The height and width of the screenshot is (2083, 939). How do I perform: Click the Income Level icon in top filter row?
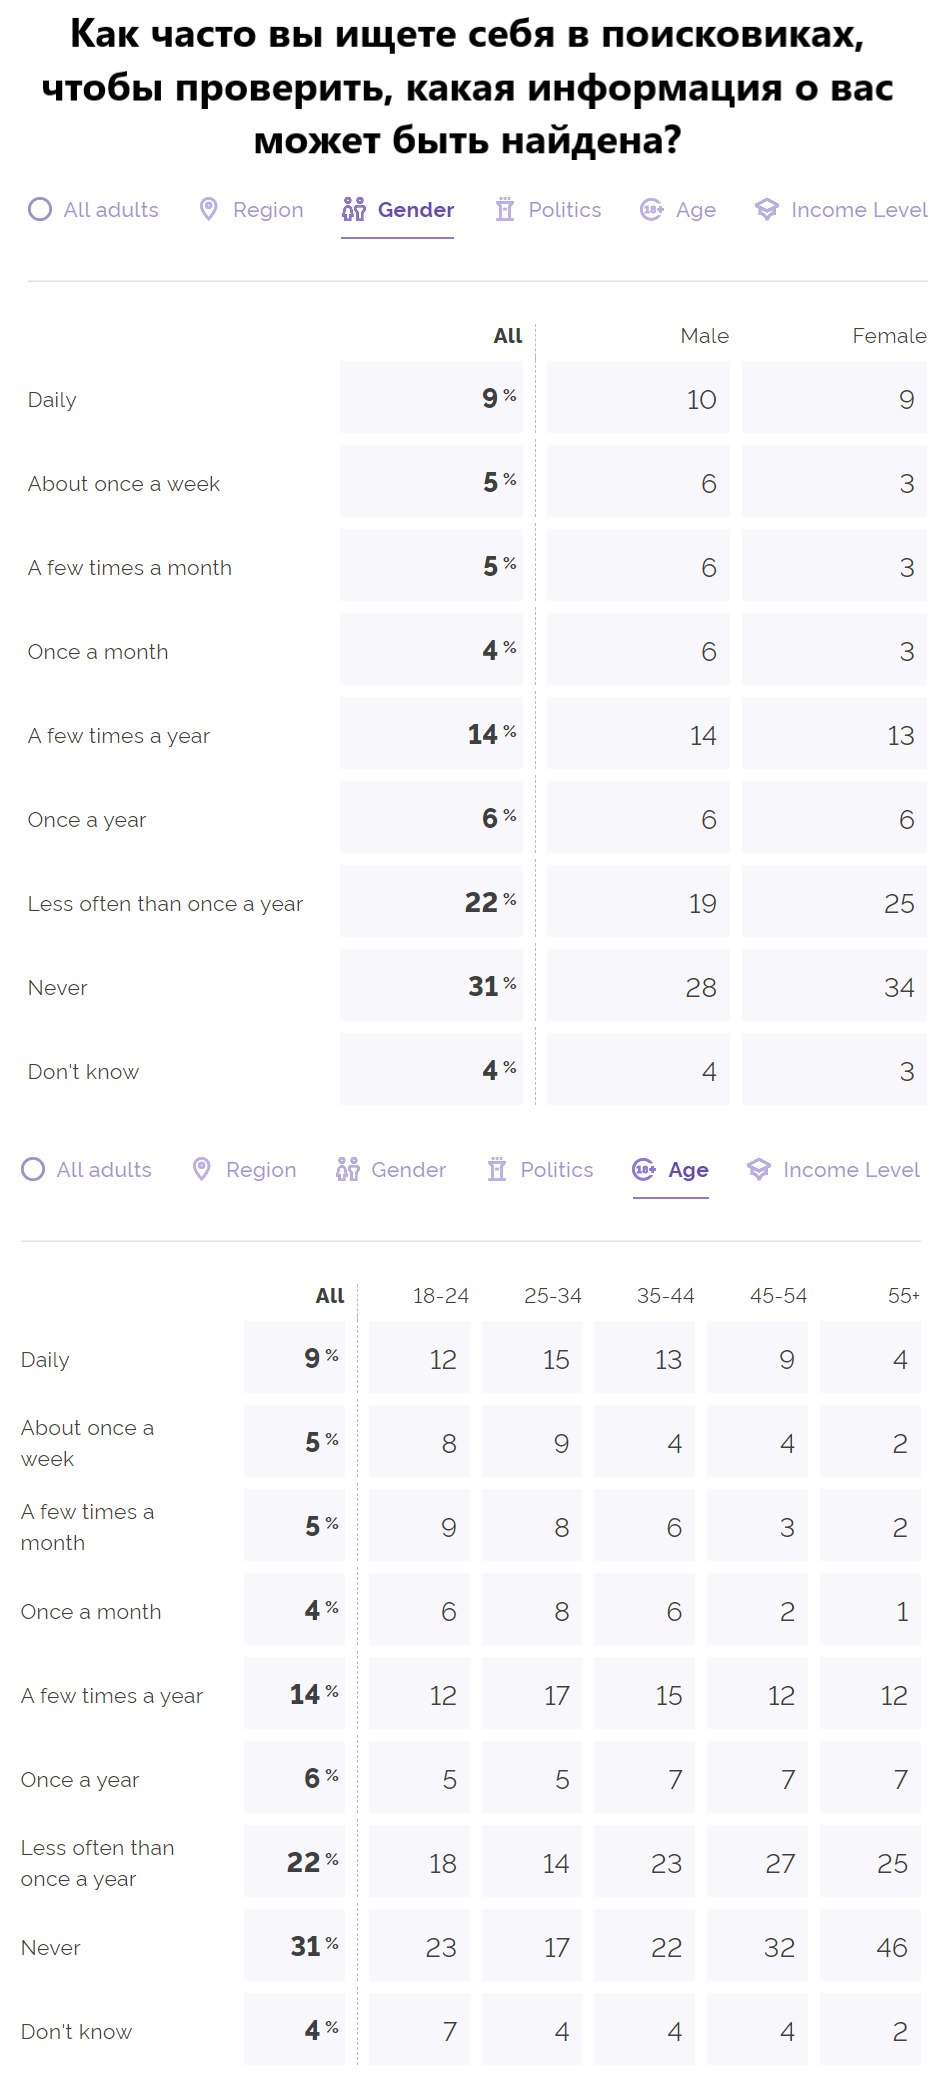[x=767, y=210]
